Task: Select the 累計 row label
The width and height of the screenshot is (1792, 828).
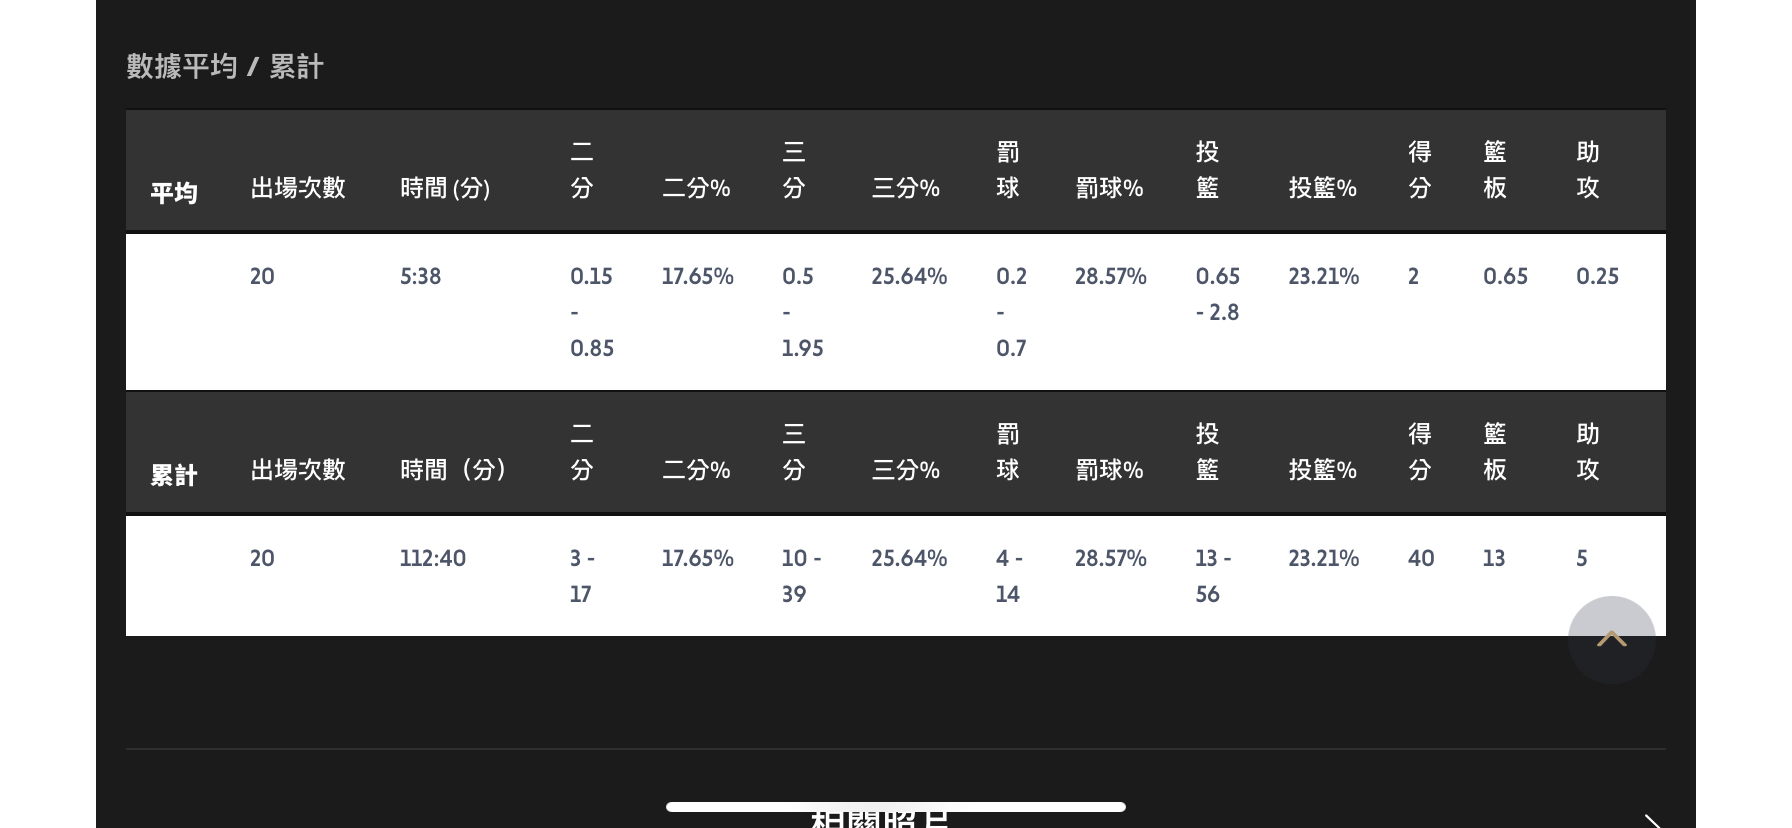Action: point(174,475)
